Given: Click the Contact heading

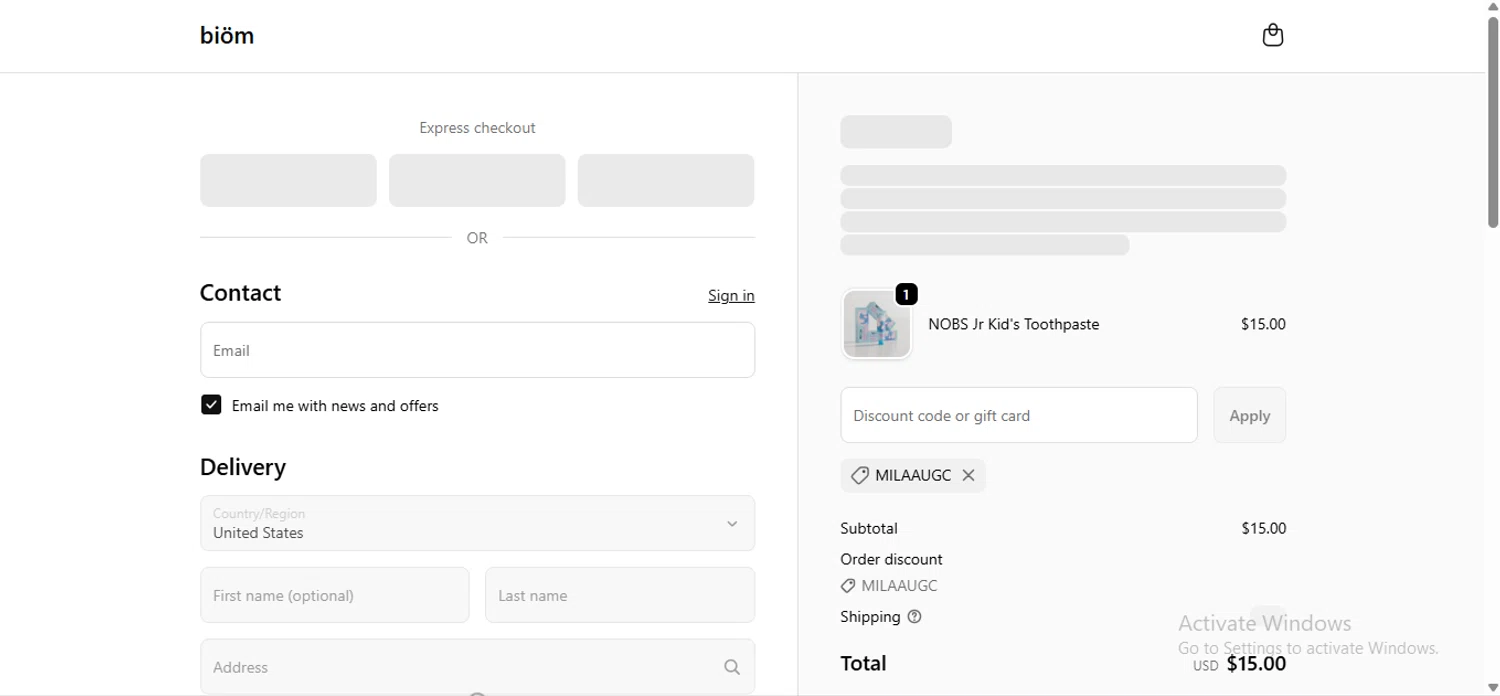Looking at the screenshot, I should click(240, 293).
